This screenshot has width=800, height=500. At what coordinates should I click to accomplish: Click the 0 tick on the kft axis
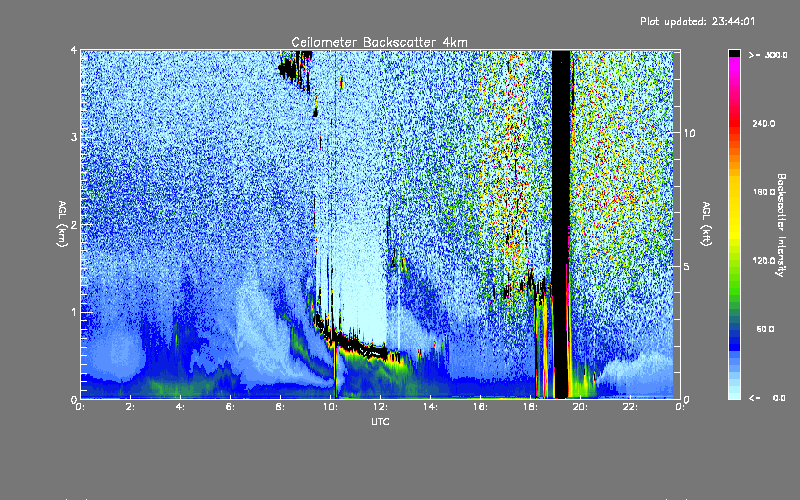[687, 399]
